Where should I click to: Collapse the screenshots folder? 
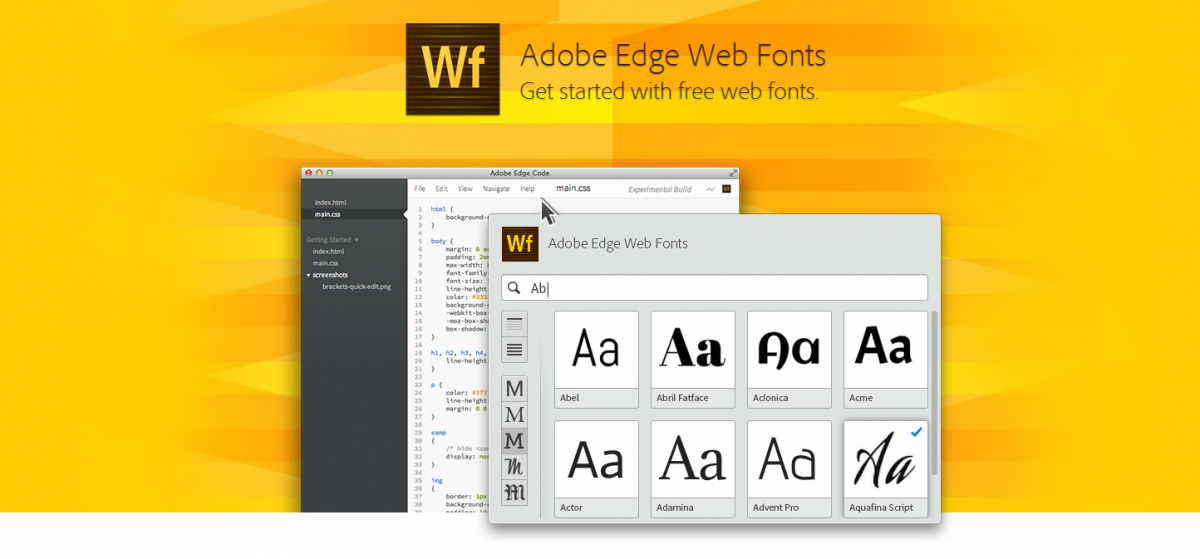tap(309, 275)
